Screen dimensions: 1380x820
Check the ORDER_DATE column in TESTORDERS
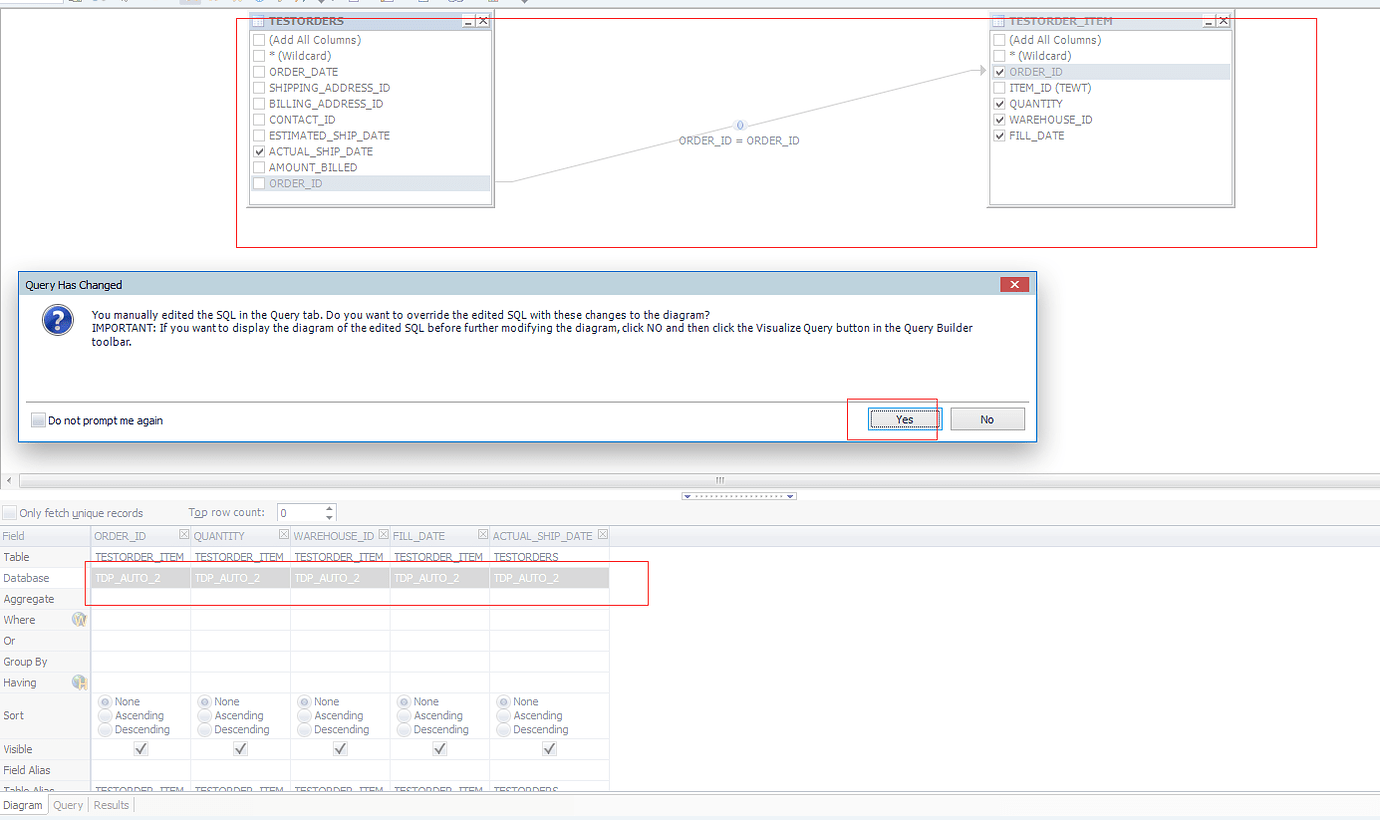click(x=259, y=71)
